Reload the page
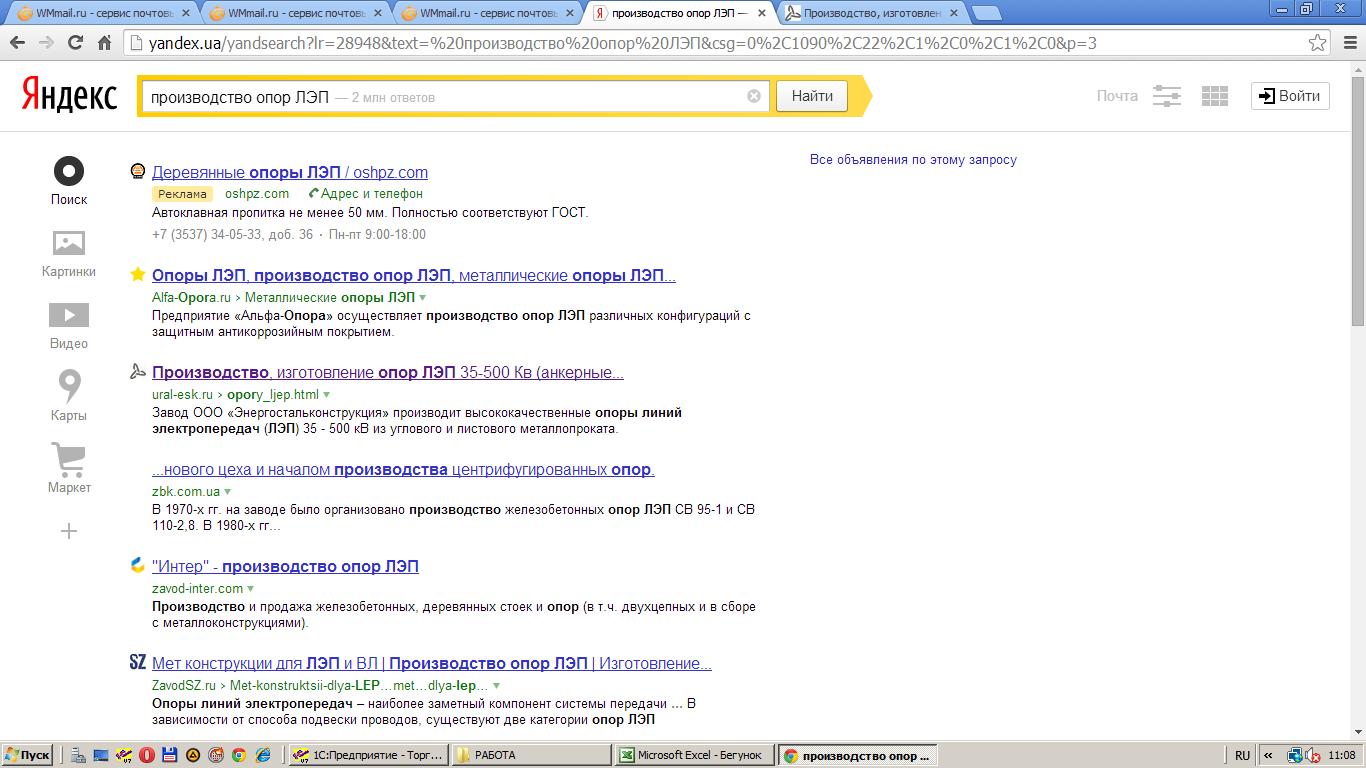The image size is (1366, 768). [x=75, y=43]
